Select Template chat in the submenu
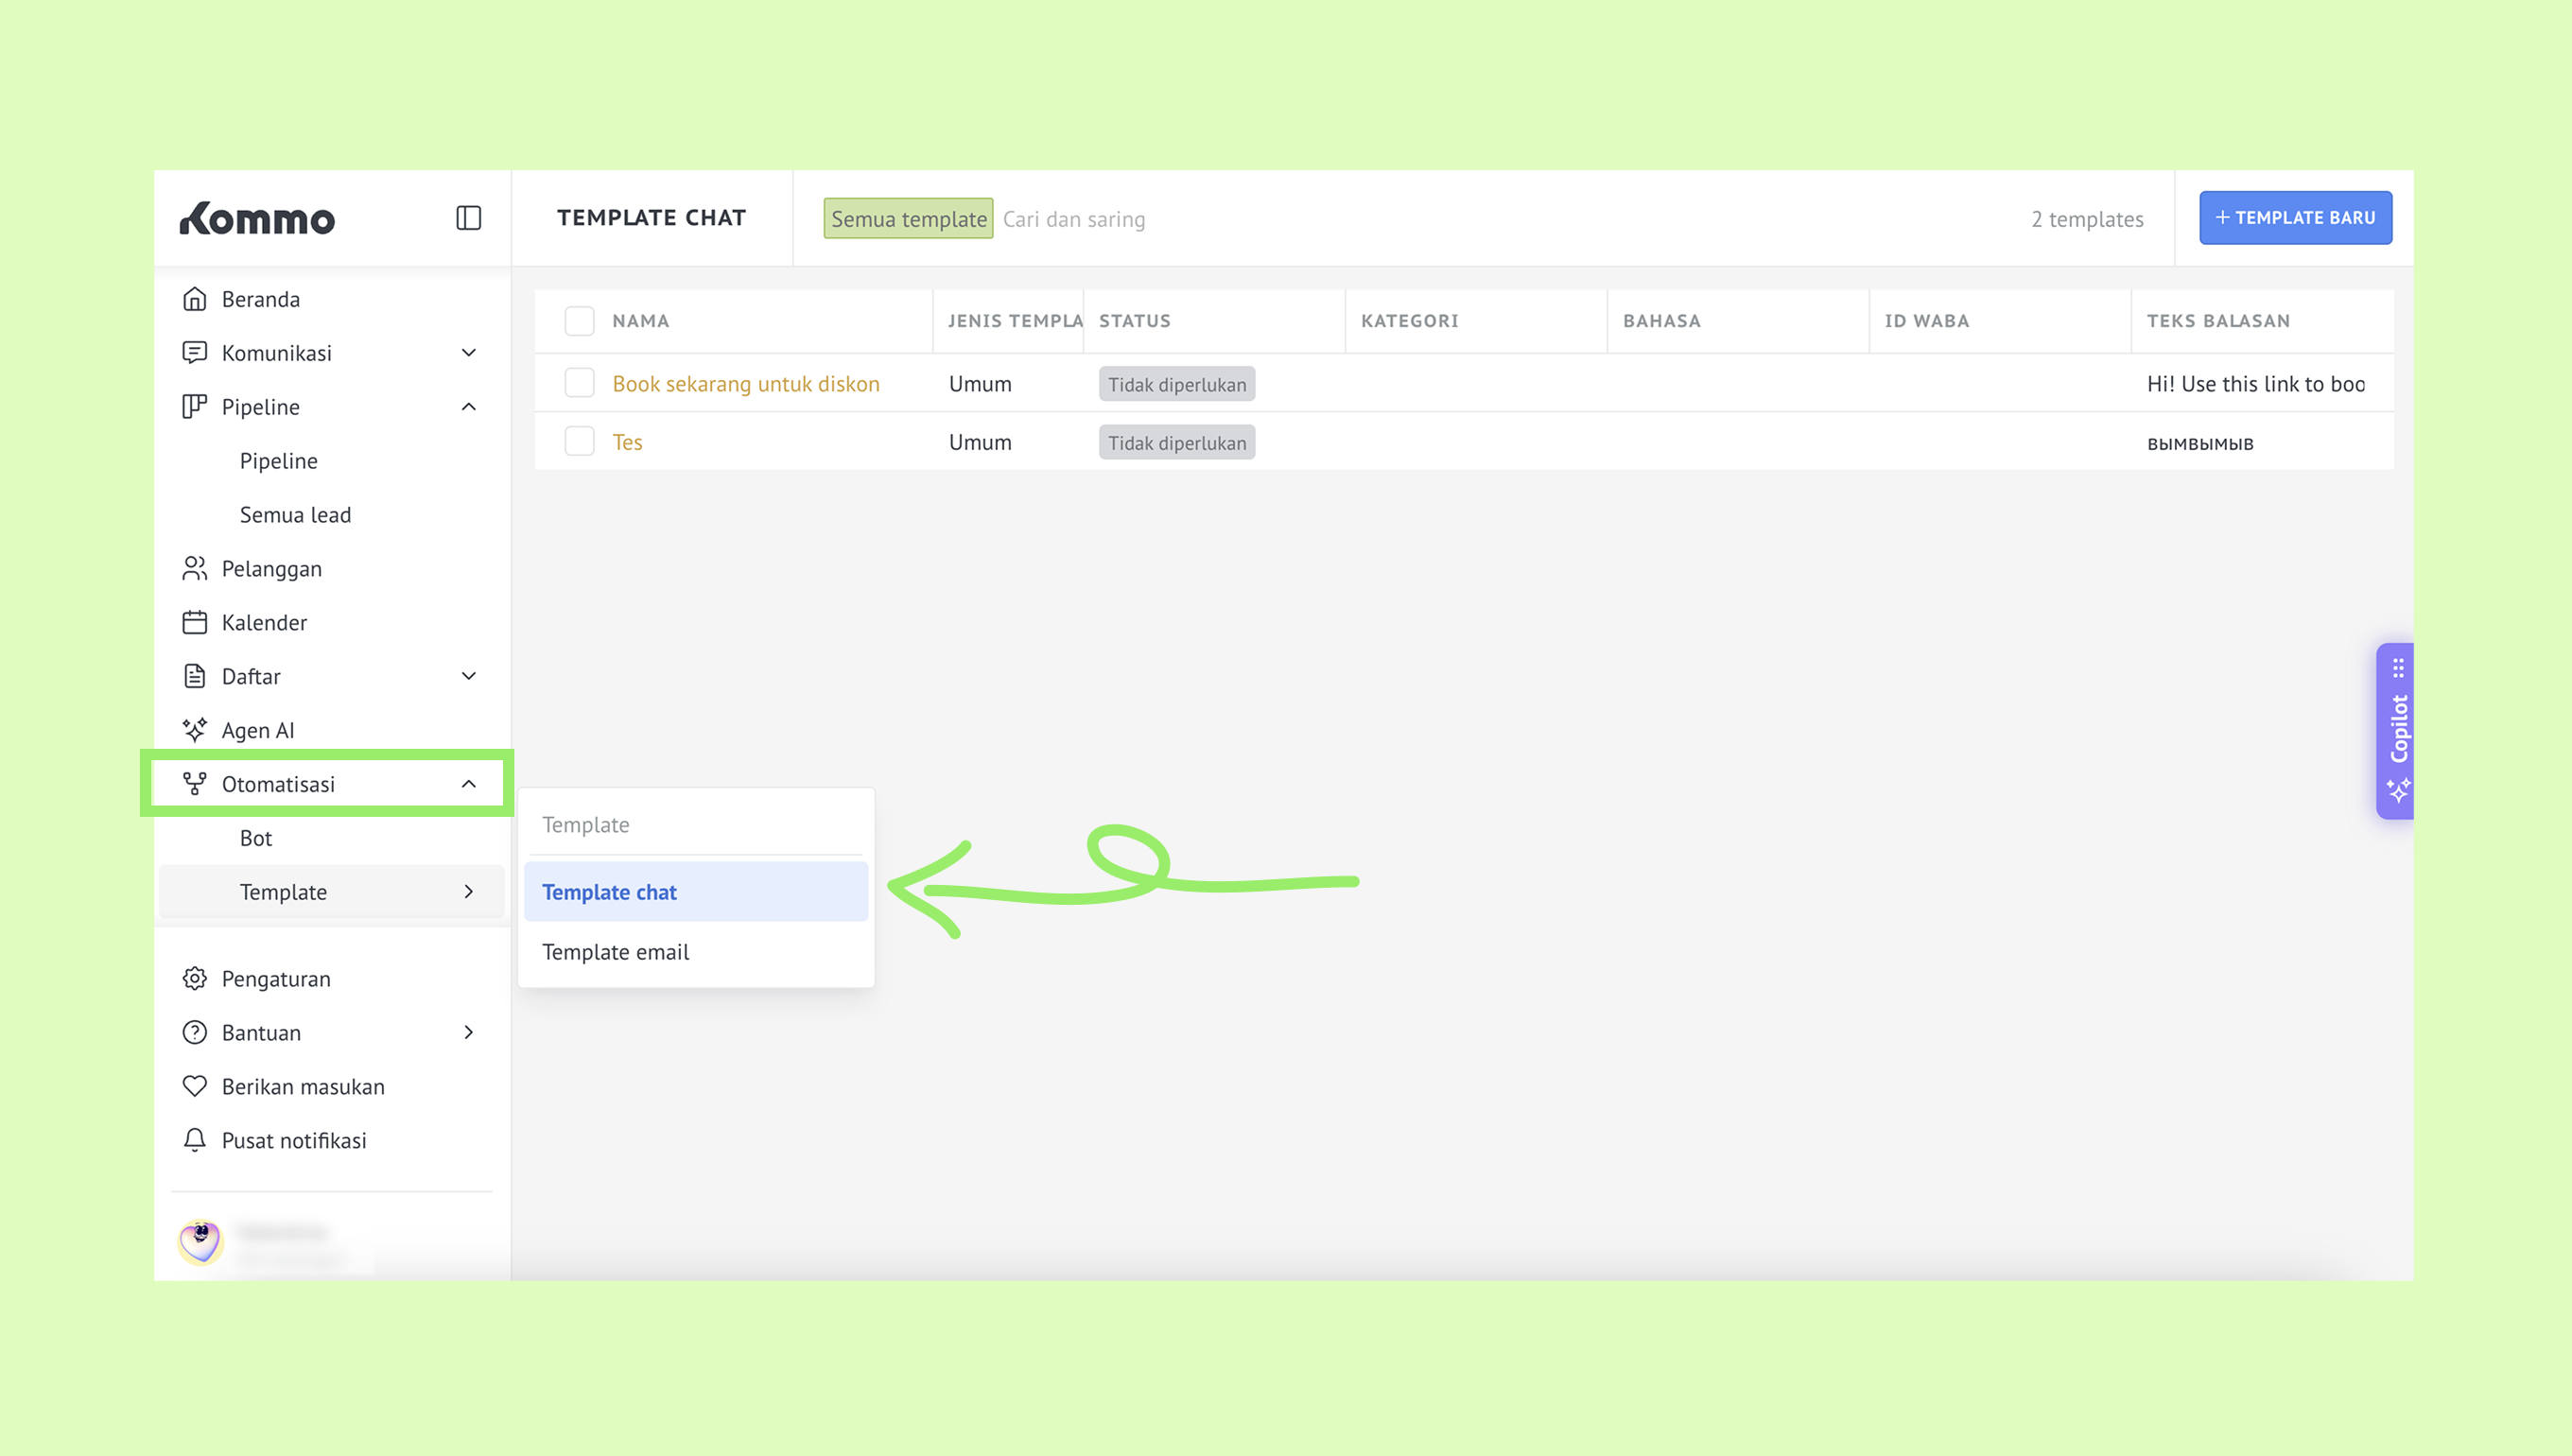The width and height of the screenshot is (2572, 1456). pos(696,892)
